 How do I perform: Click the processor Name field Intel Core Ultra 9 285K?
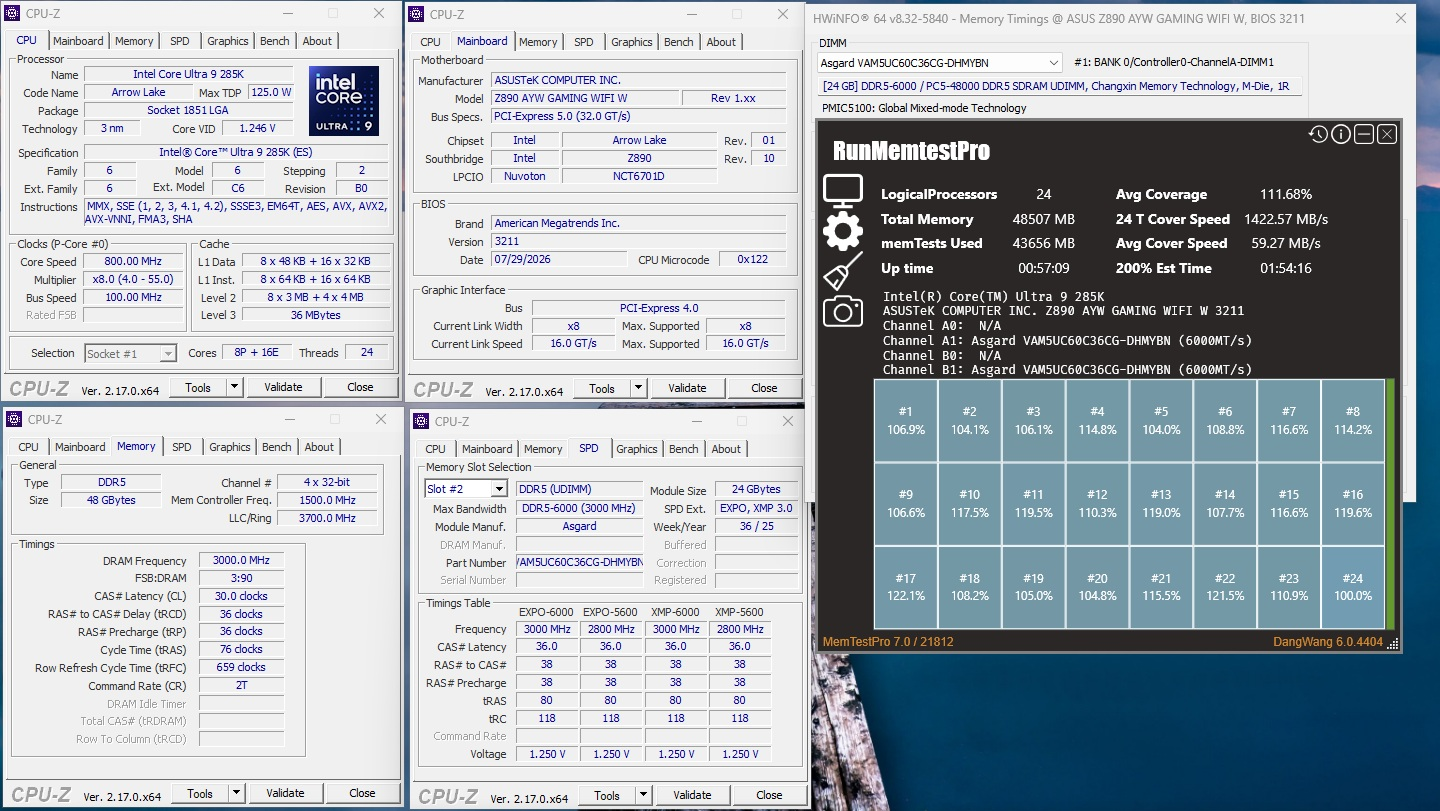click(x=188, y=75)
